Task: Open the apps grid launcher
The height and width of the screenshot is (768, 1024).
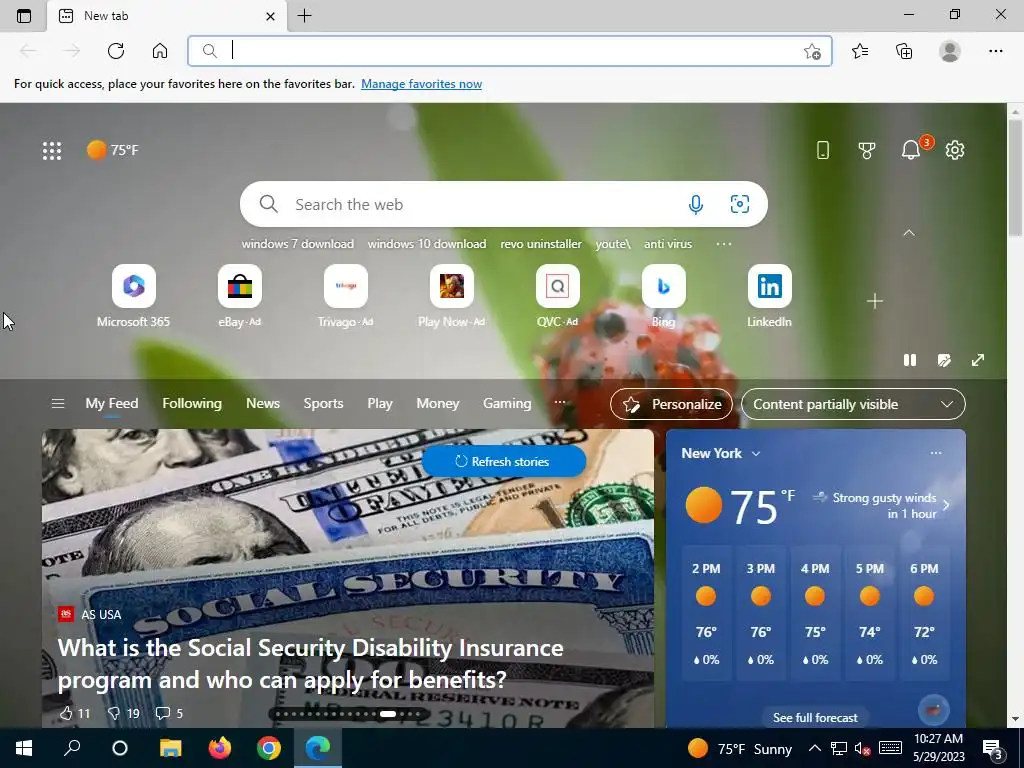Action: 52,151
